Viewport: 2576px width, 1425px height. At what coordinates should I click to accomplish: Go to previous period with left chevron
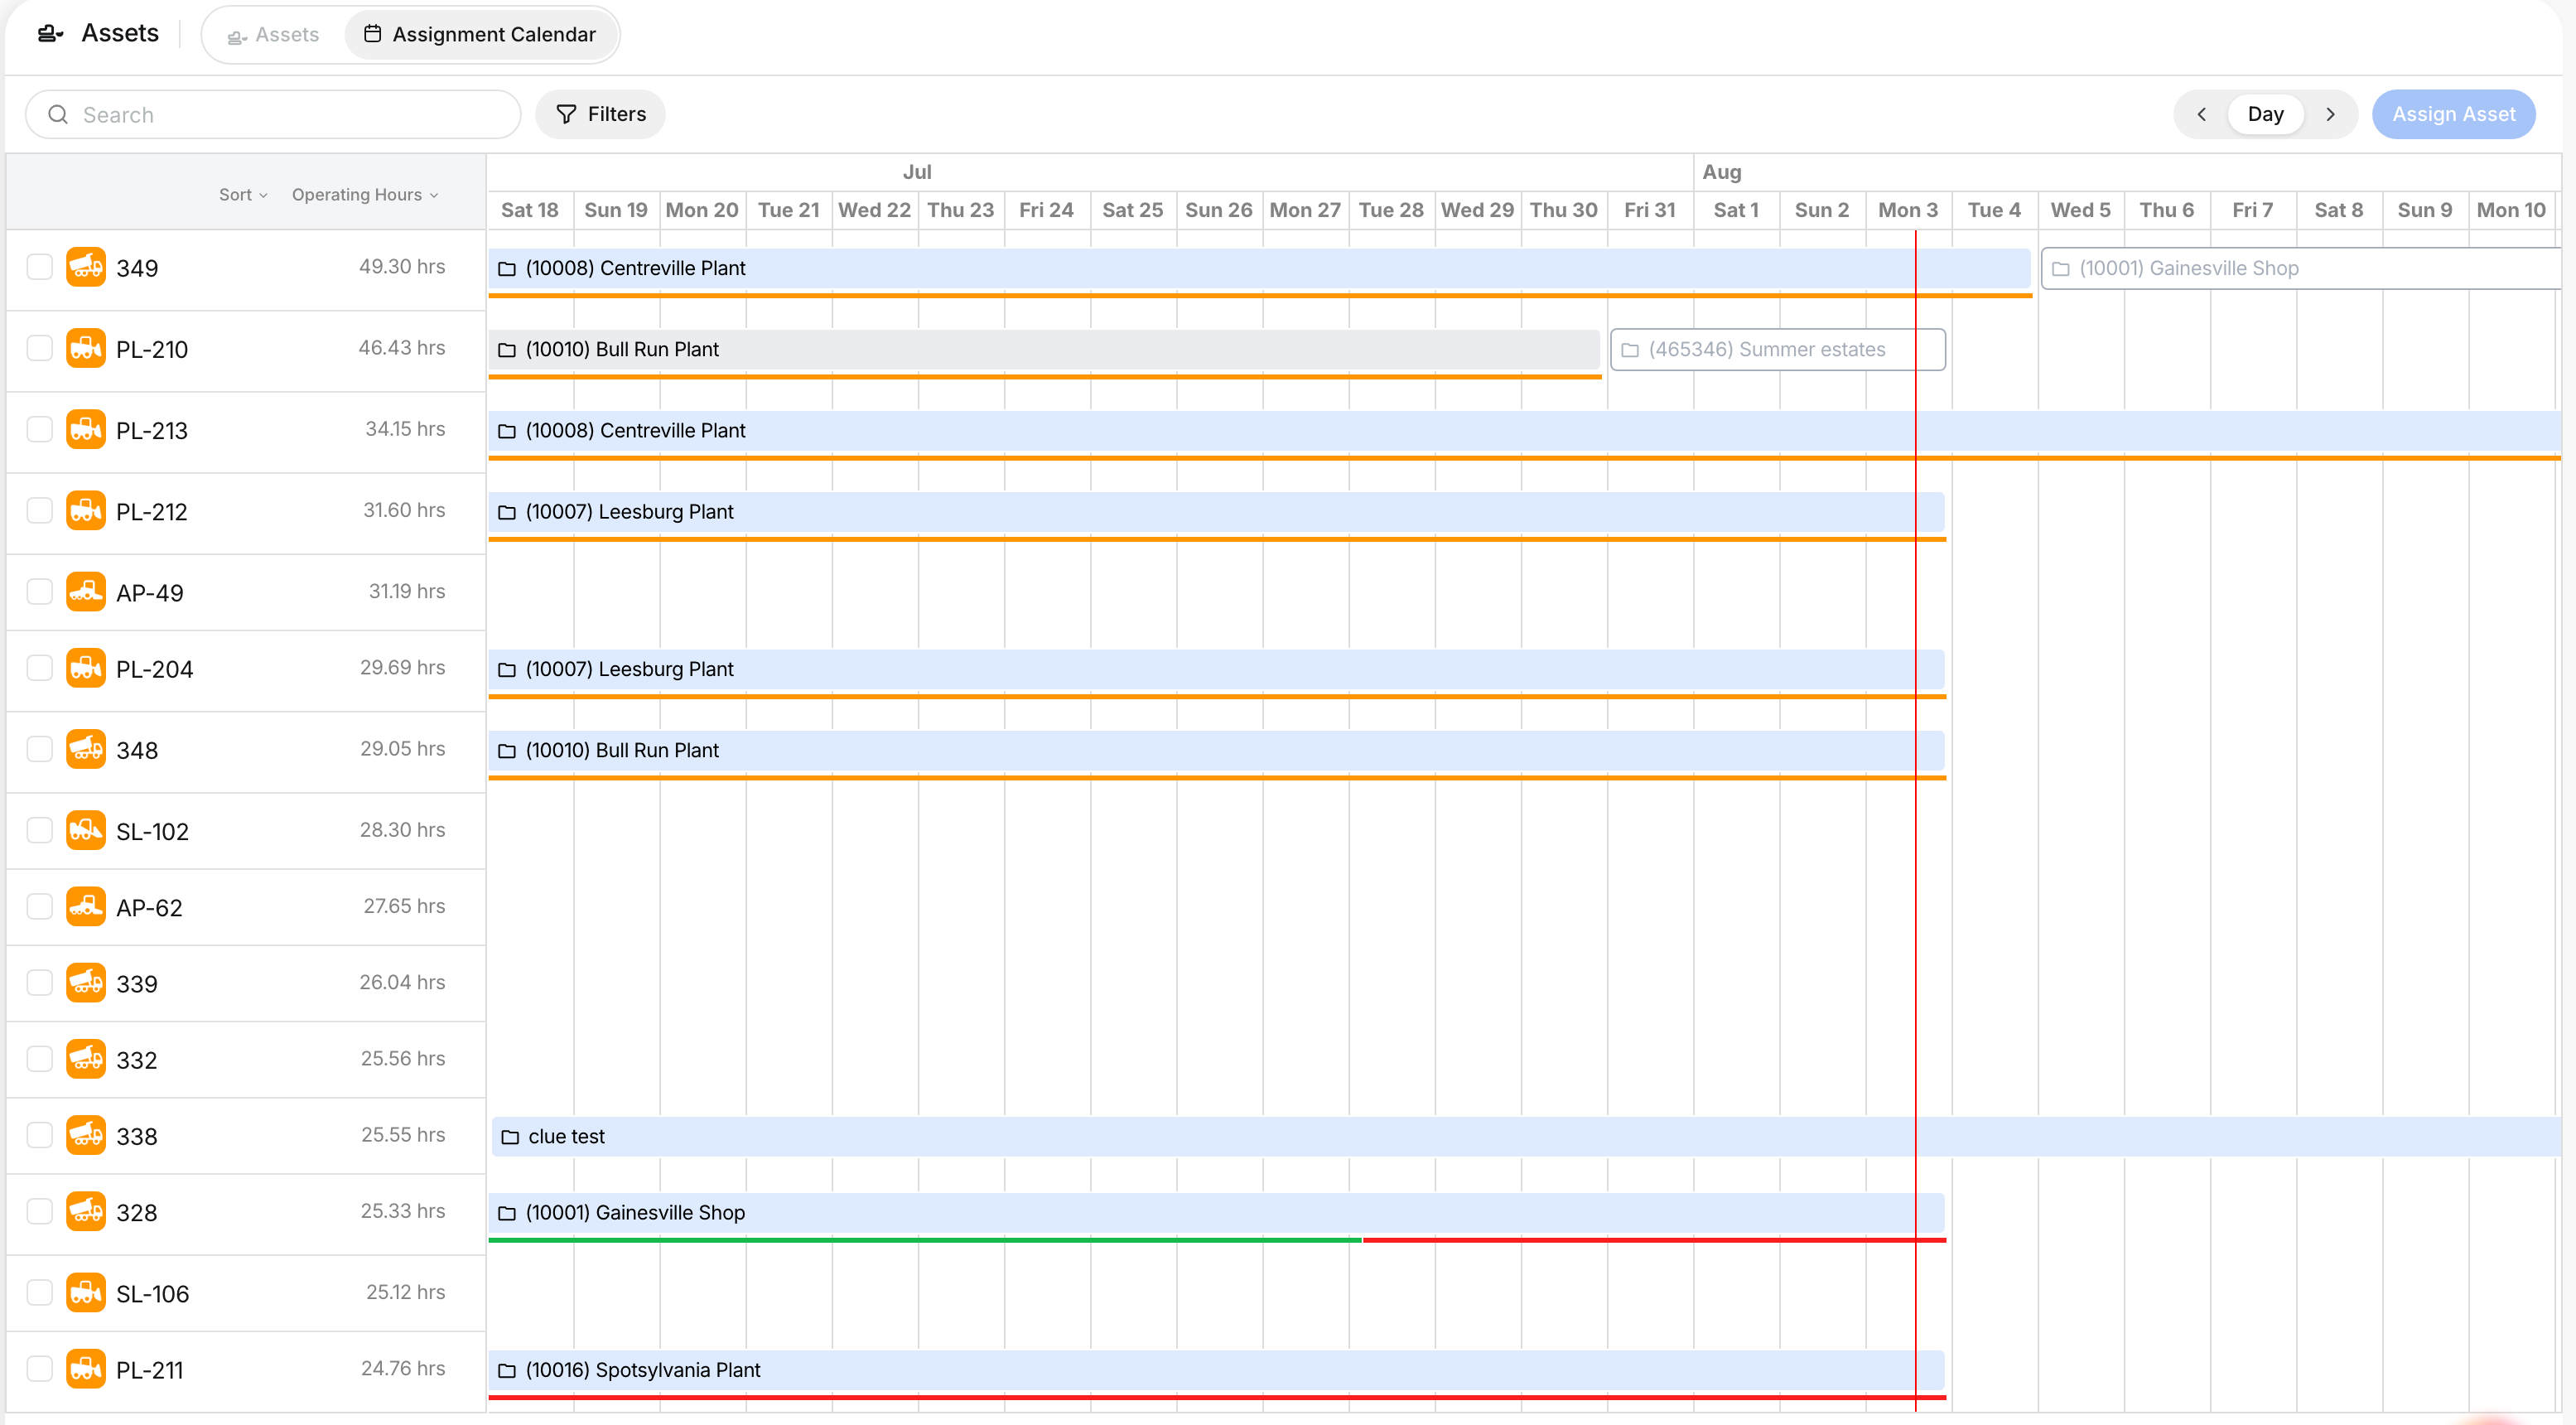click(2201, 114)
